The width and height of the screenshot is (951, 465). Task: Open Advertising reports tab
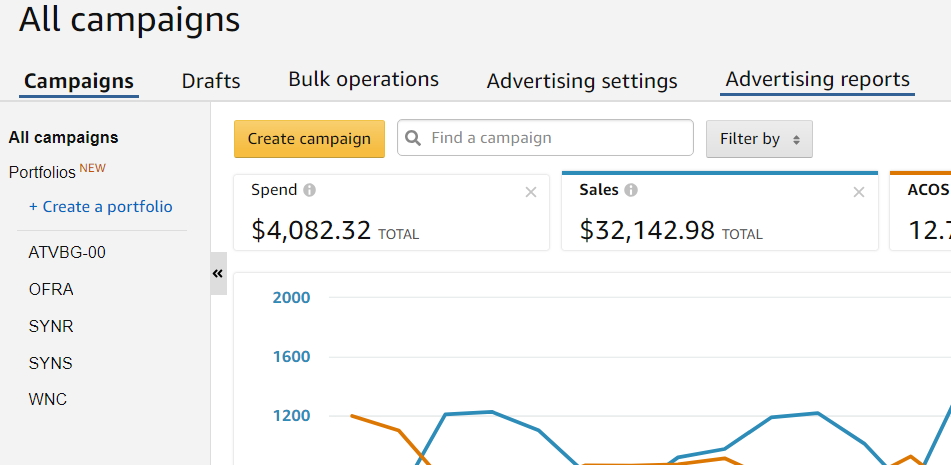817,79
